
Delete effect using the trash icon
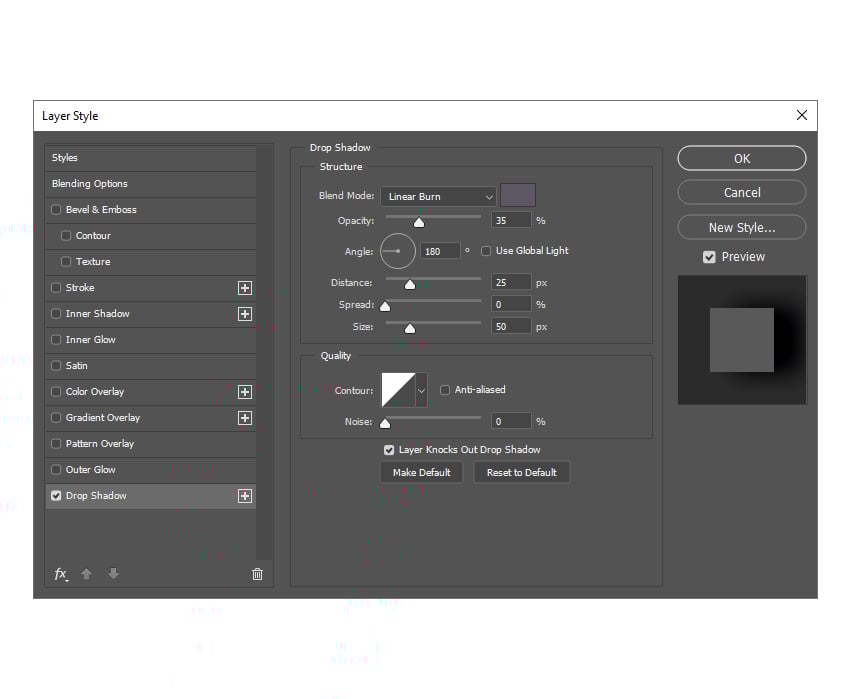pyautogui.click(x=257, y=573)
